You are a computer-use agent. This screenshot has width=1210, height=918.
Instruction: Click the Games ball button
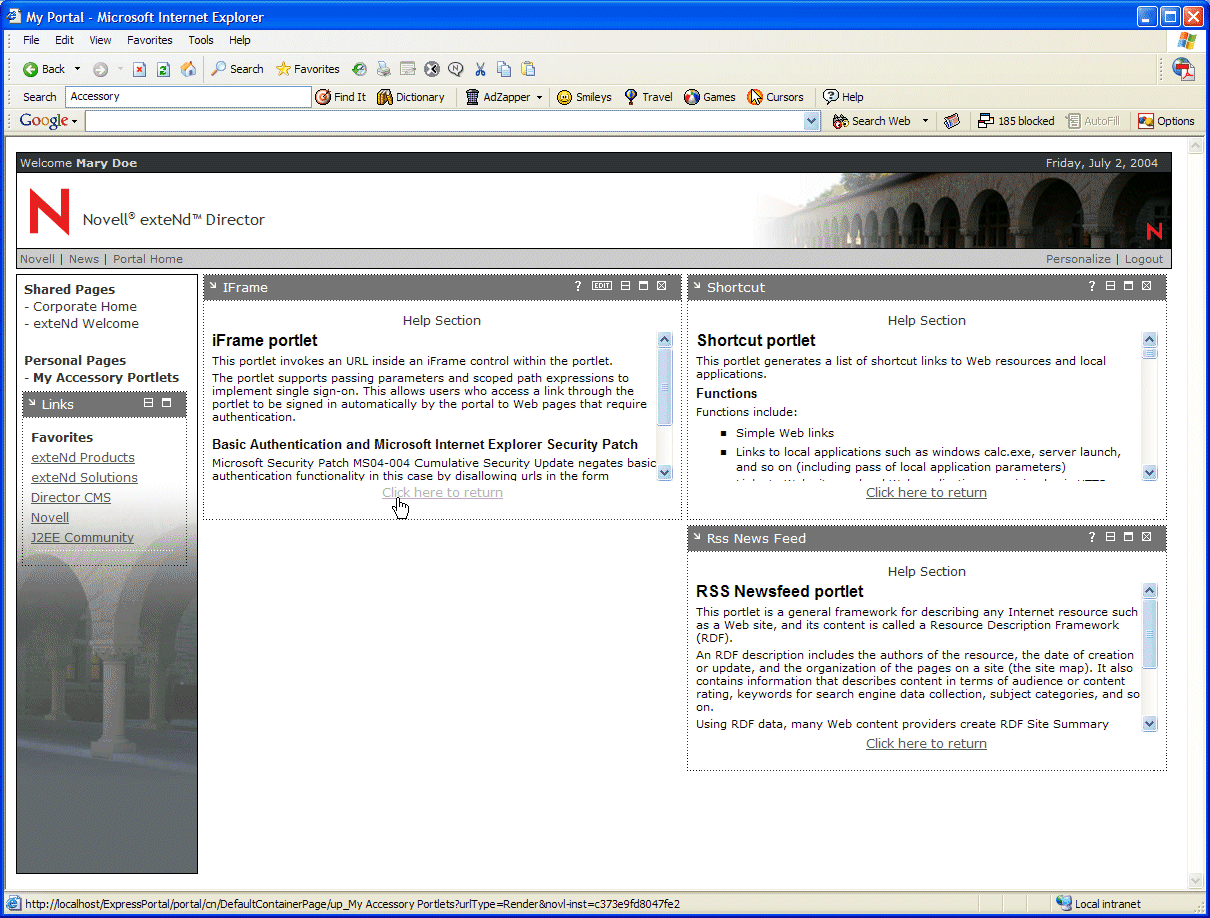tap(710, 97)
